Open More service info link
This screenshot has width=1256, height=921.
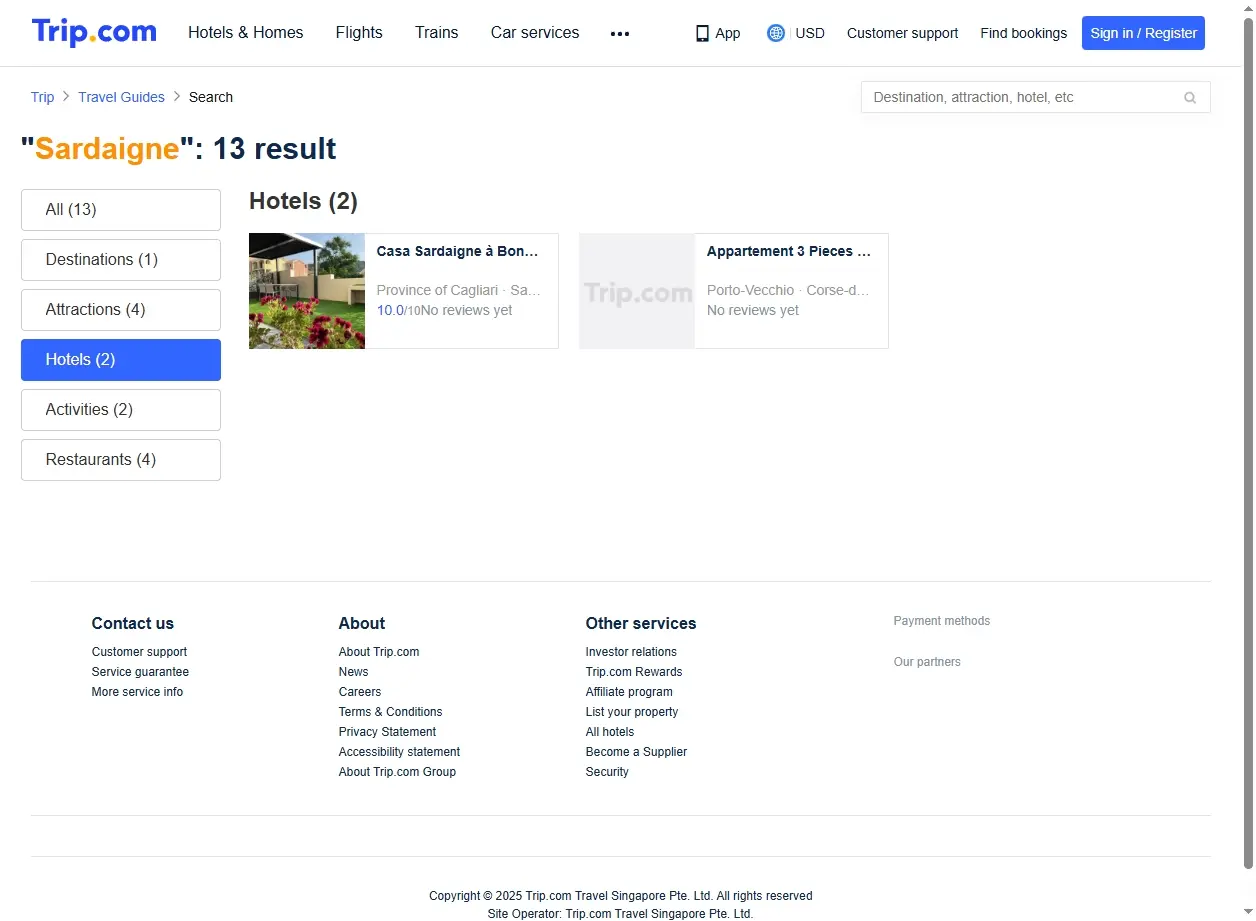coord(137,692)
